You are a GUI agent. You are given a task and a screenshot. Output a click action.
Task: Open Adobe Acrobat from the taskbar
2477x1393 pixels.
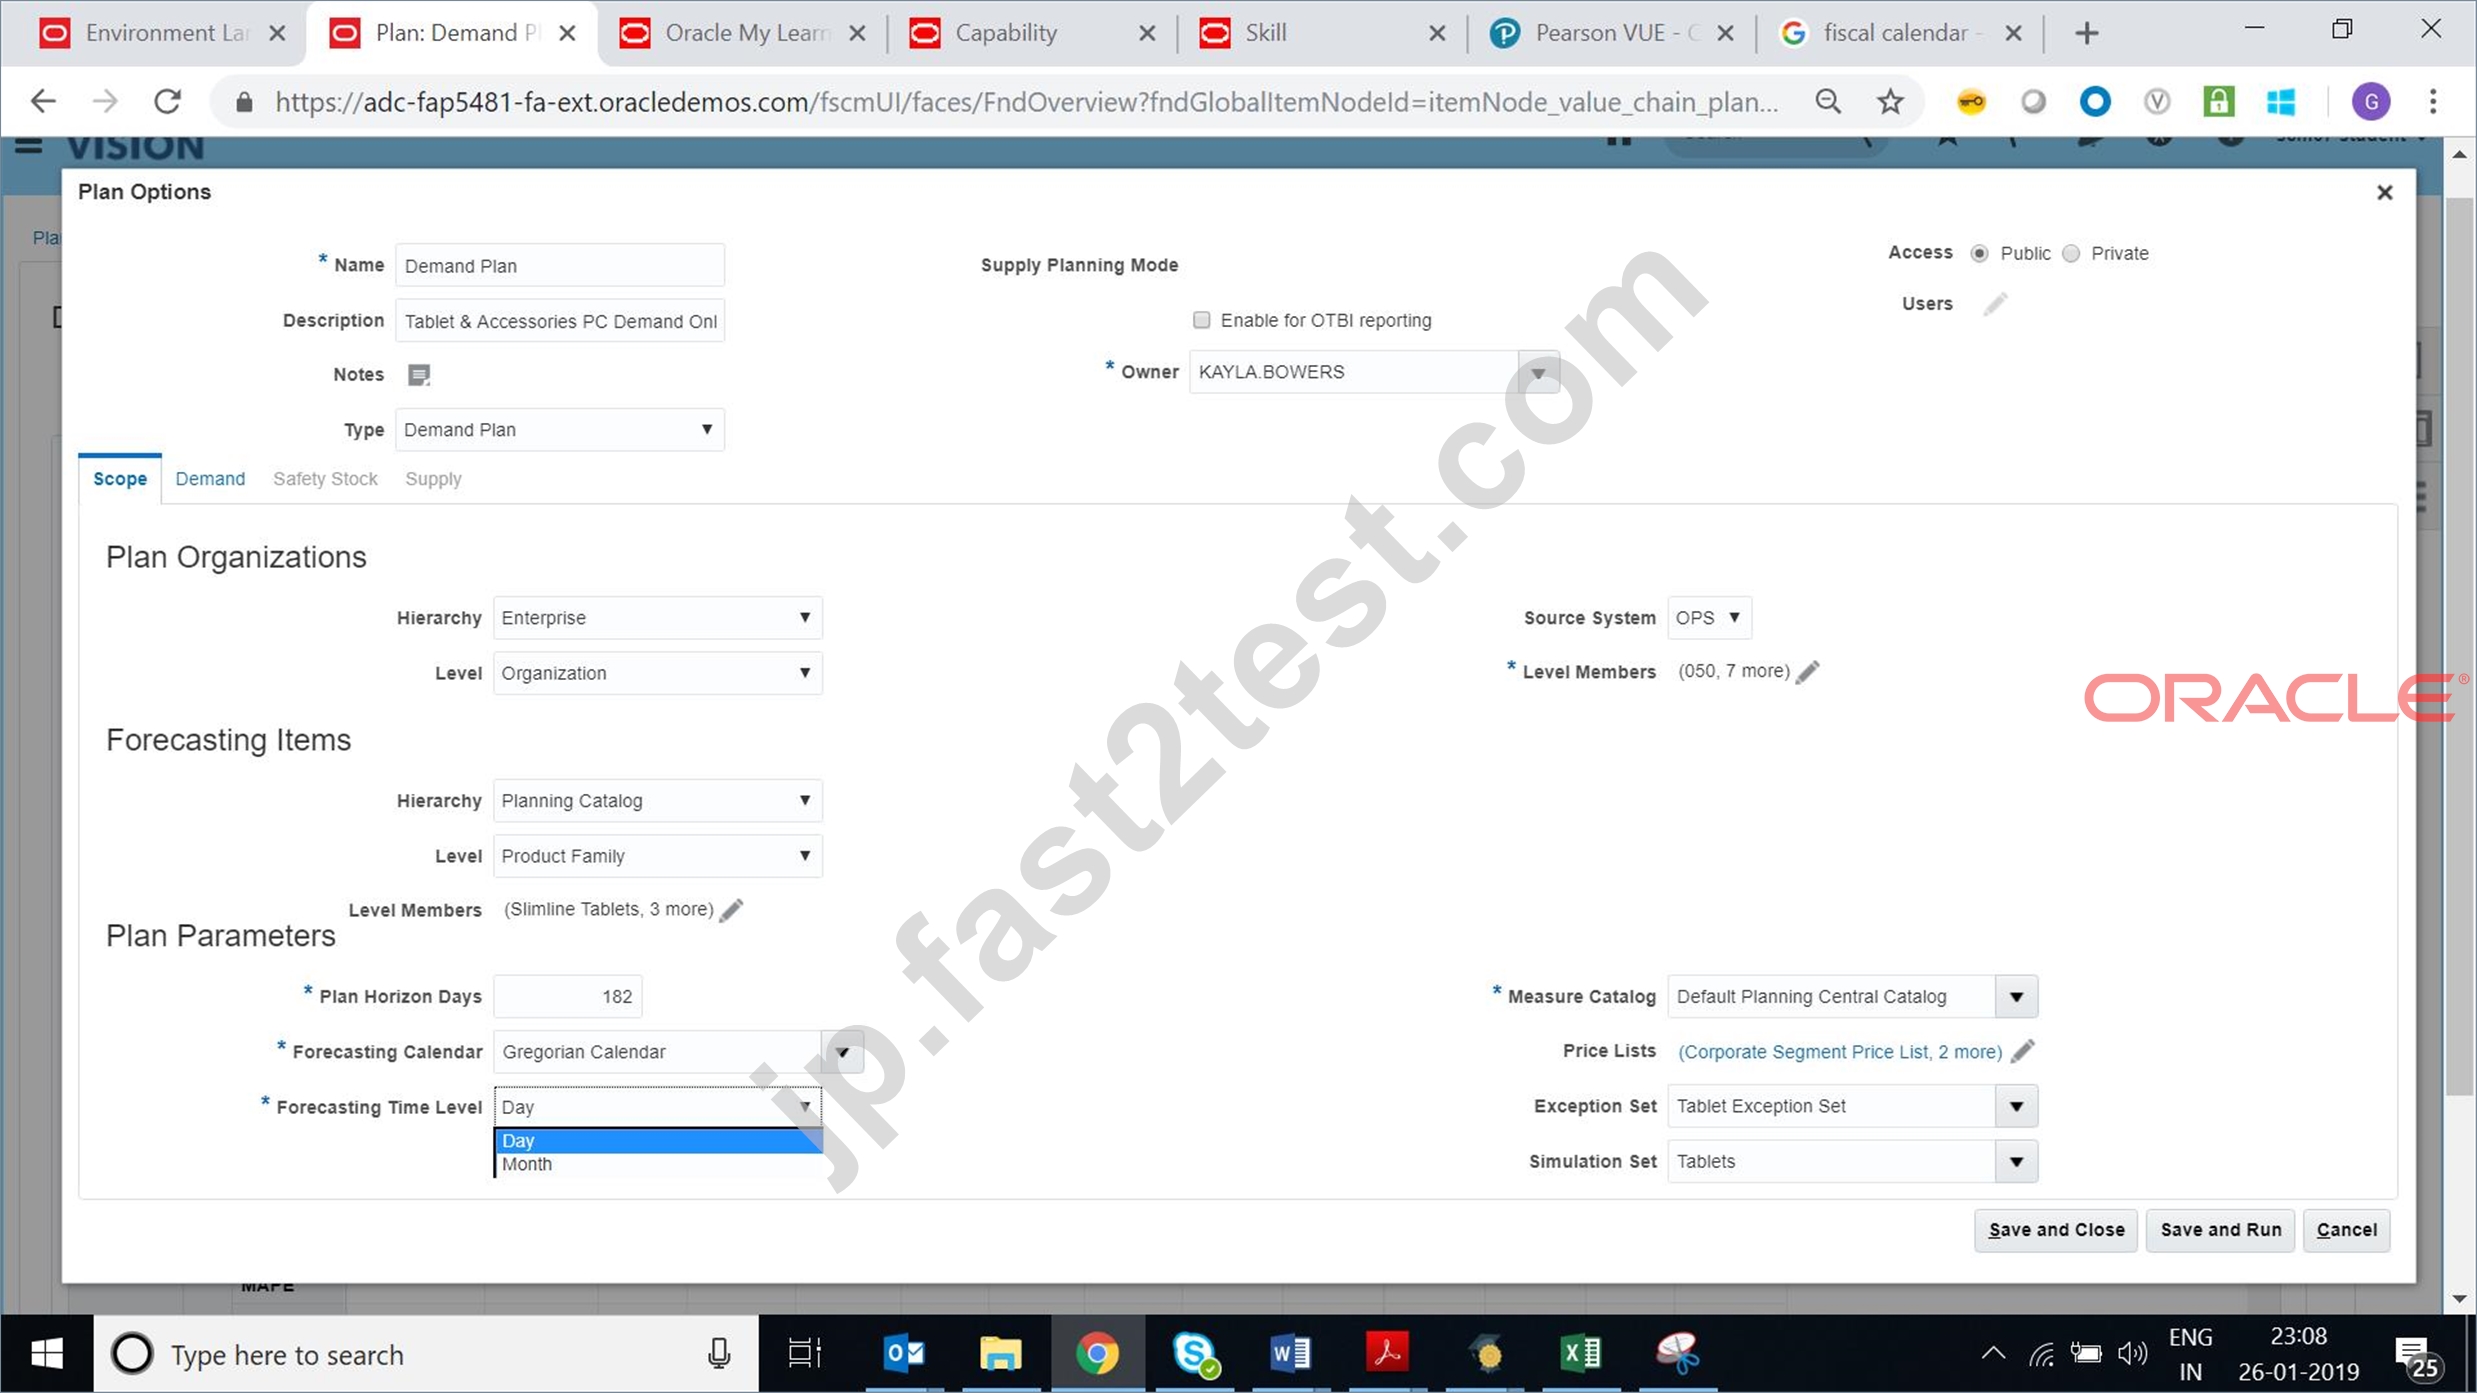point(1387,1354)
